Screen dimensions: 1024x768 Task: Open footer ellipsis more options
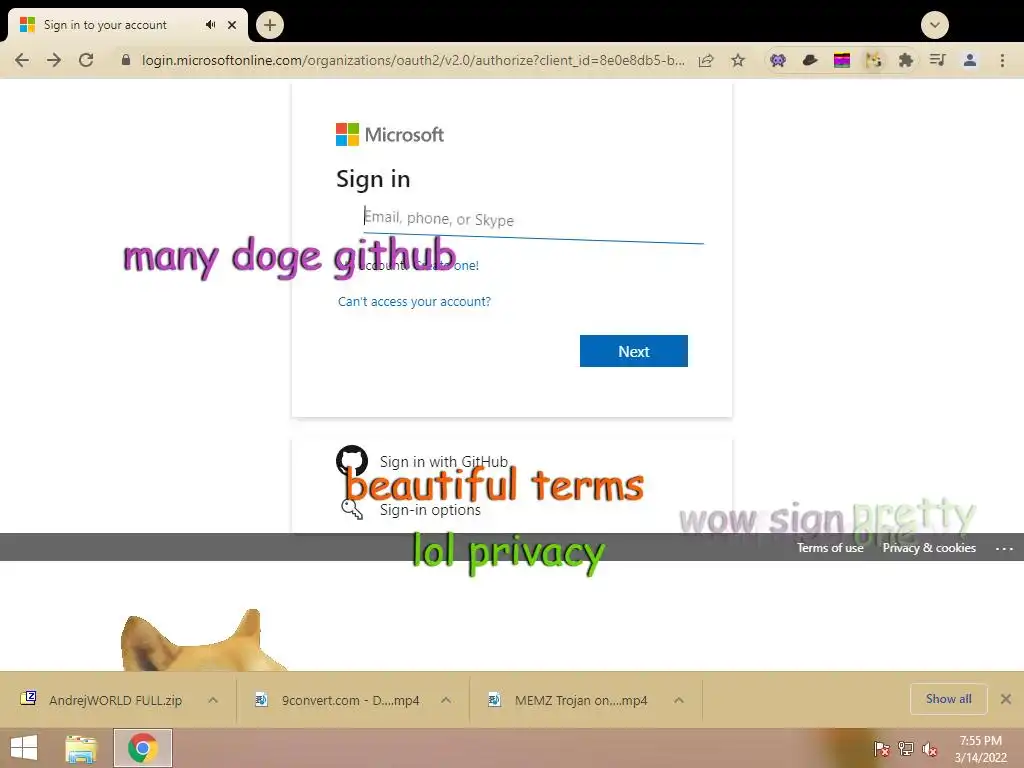coord(1004,549)
